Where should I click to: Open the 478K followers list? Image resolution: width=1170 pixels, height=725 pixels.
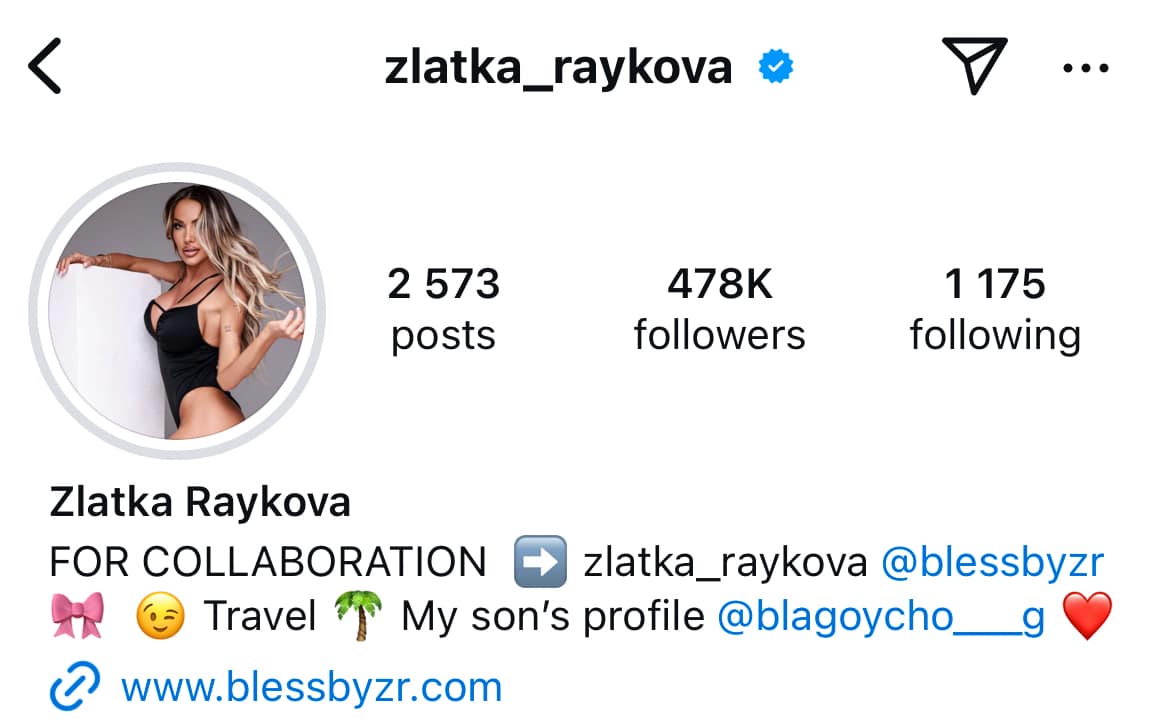coord(719,309)
